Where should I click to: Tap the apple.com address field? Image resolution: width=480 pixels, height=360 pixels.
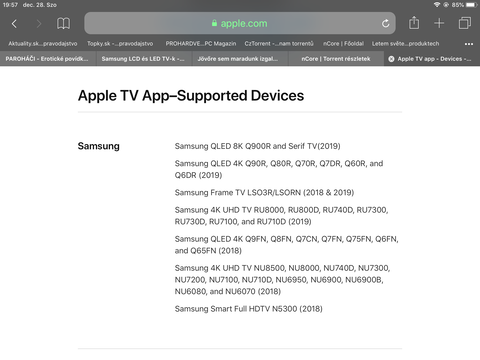tap(240, 23)
